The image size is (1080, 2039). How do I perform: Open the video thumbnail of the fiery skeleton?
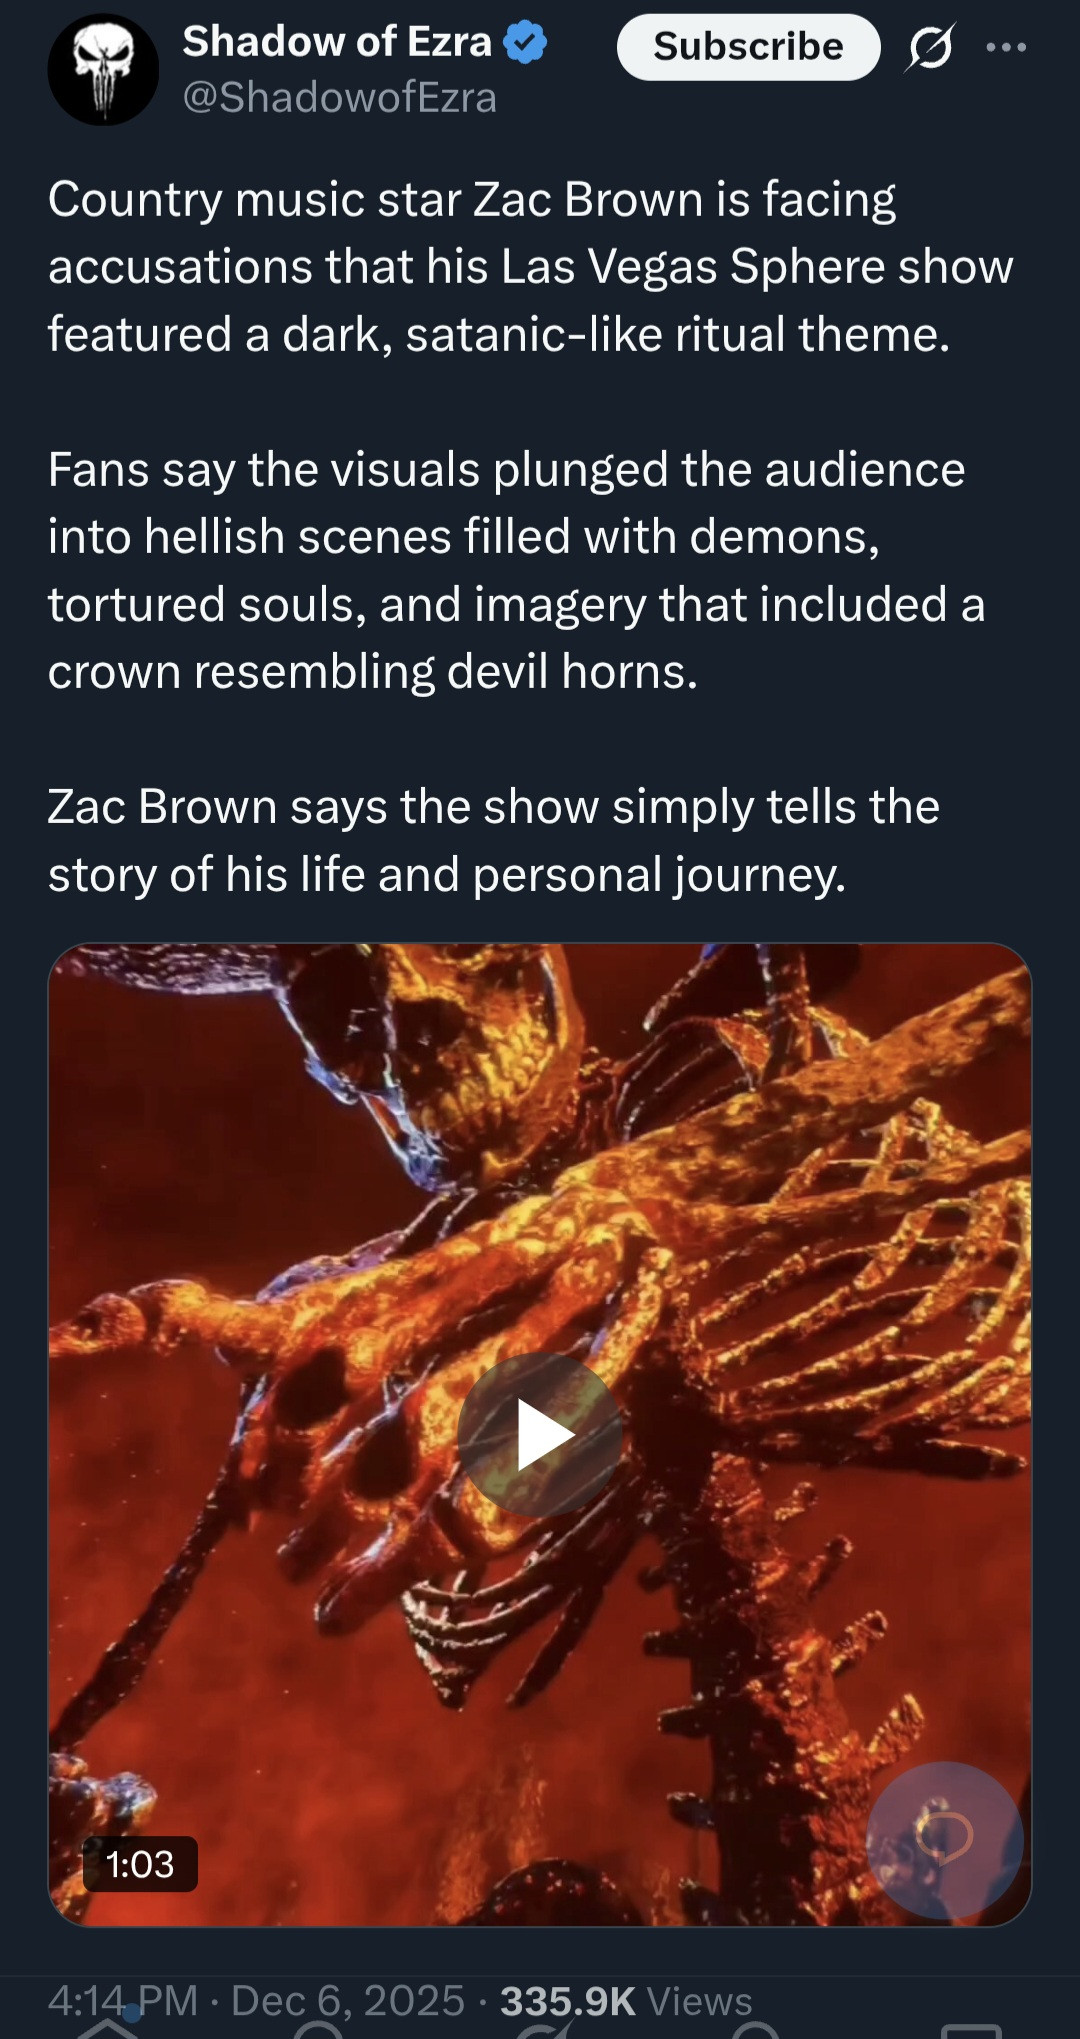click(539, 1435)
